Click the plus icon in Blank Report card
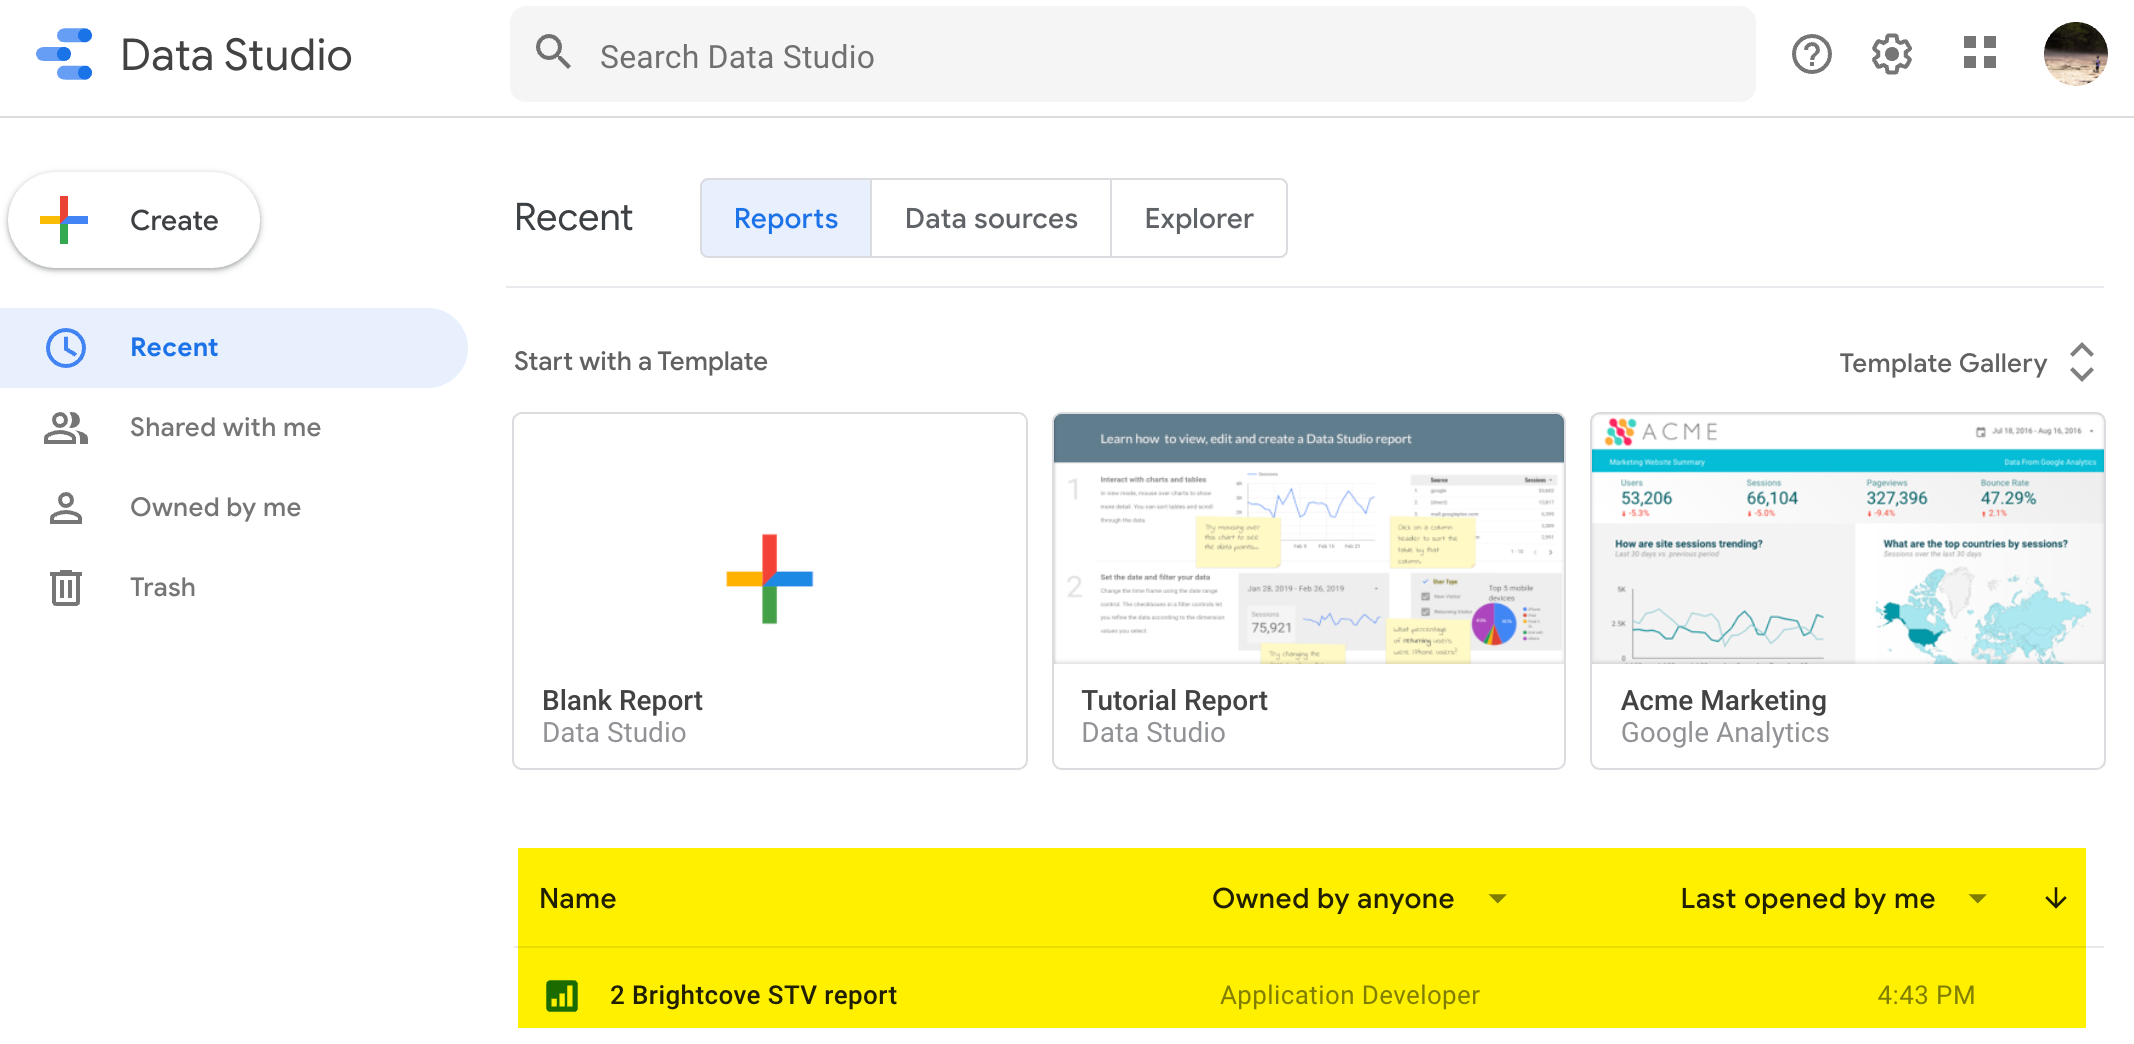The width and height of the screenshot is (2134, 1044). click(769, 578)
